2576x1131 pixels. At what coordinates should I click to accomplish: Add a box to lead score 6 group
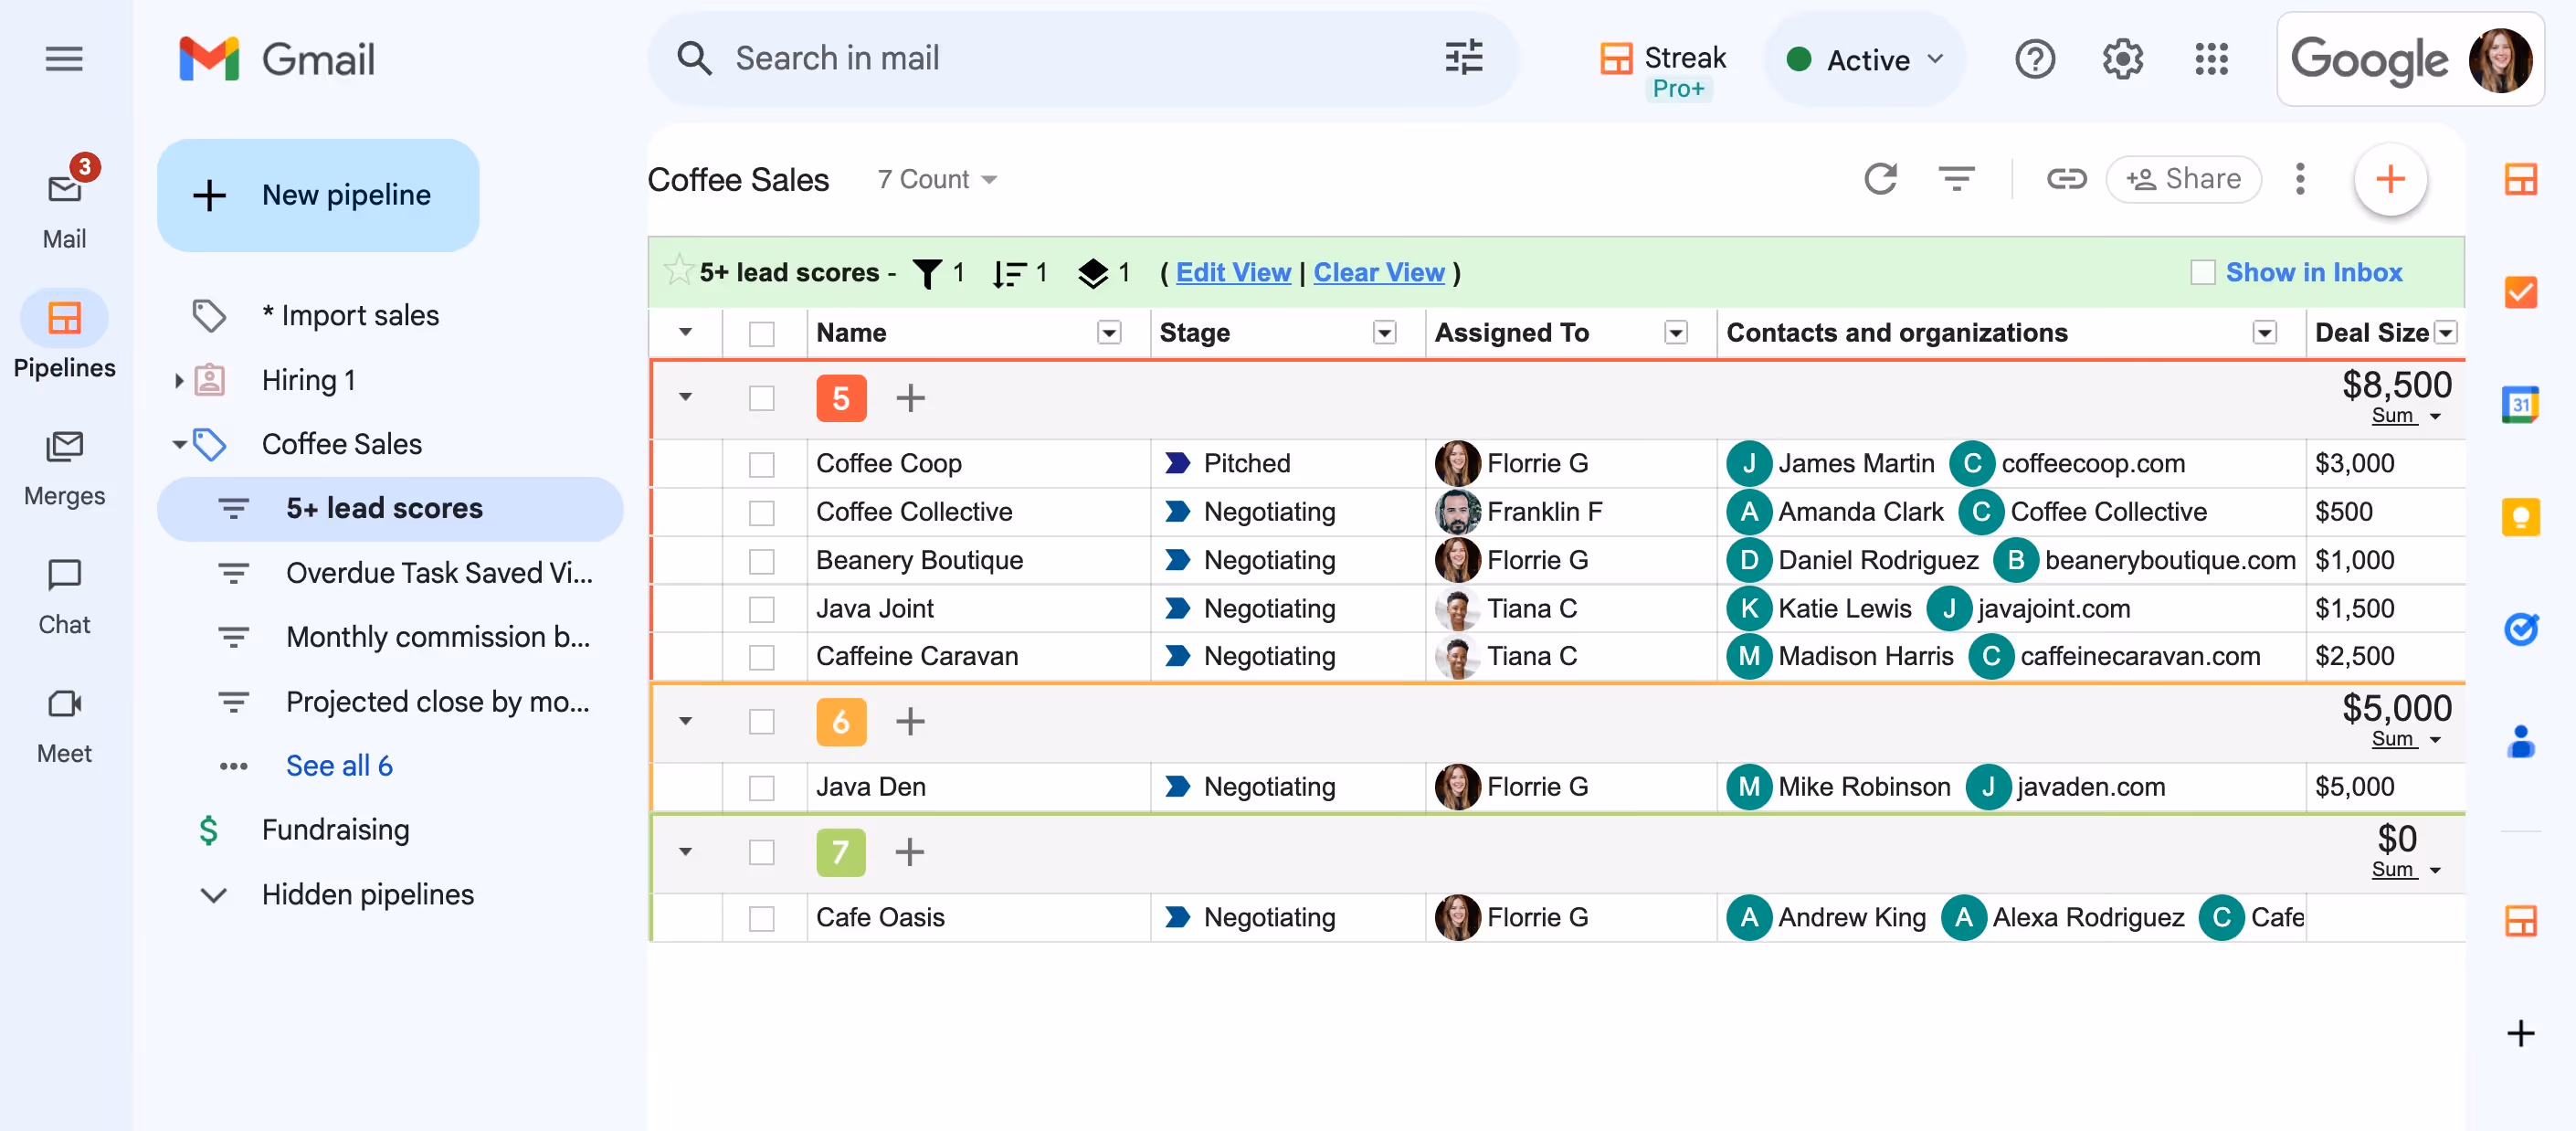coord(910,721)
